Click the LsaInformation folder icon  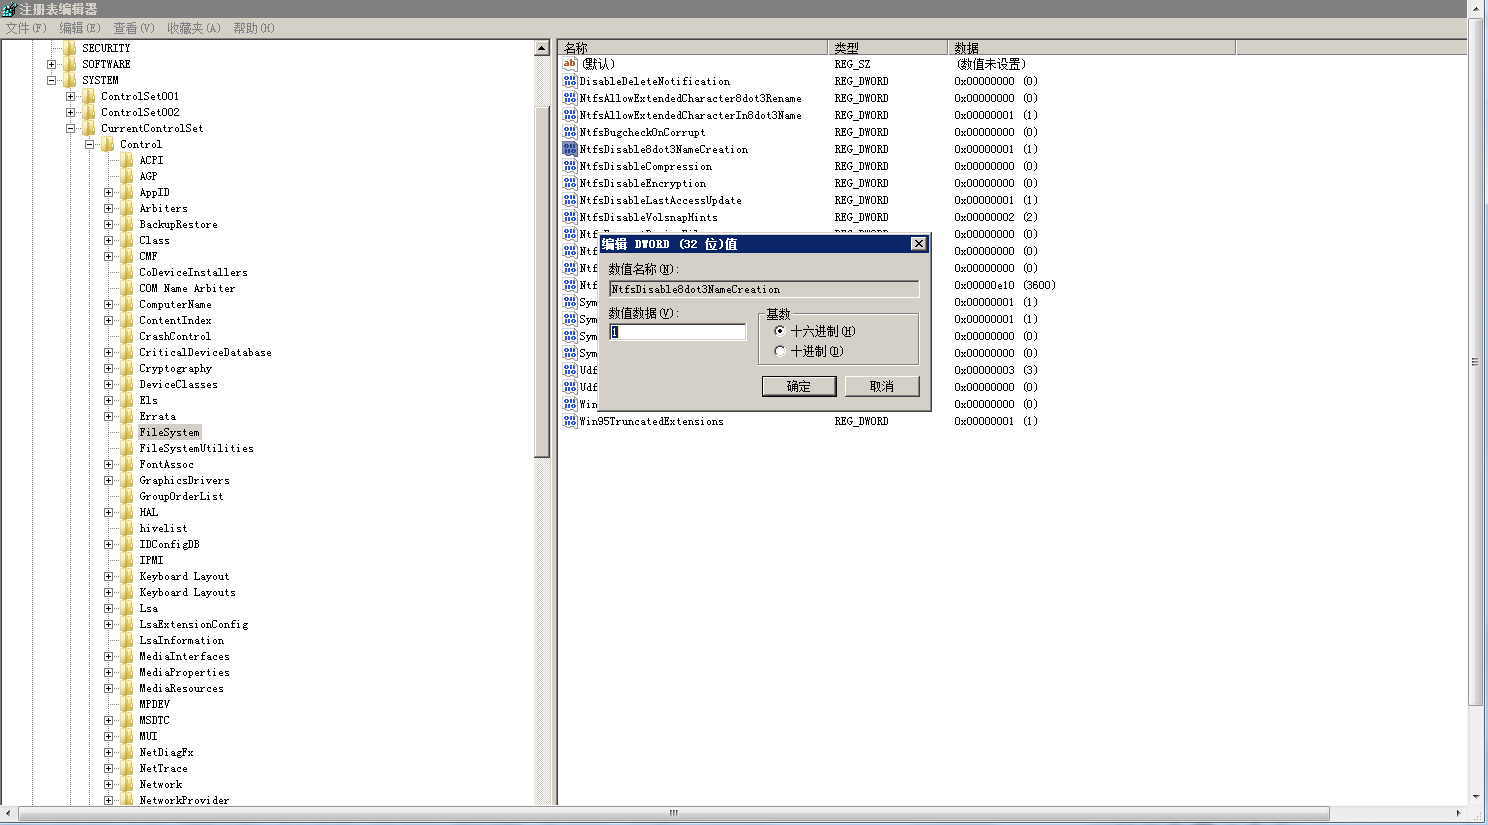127,640
